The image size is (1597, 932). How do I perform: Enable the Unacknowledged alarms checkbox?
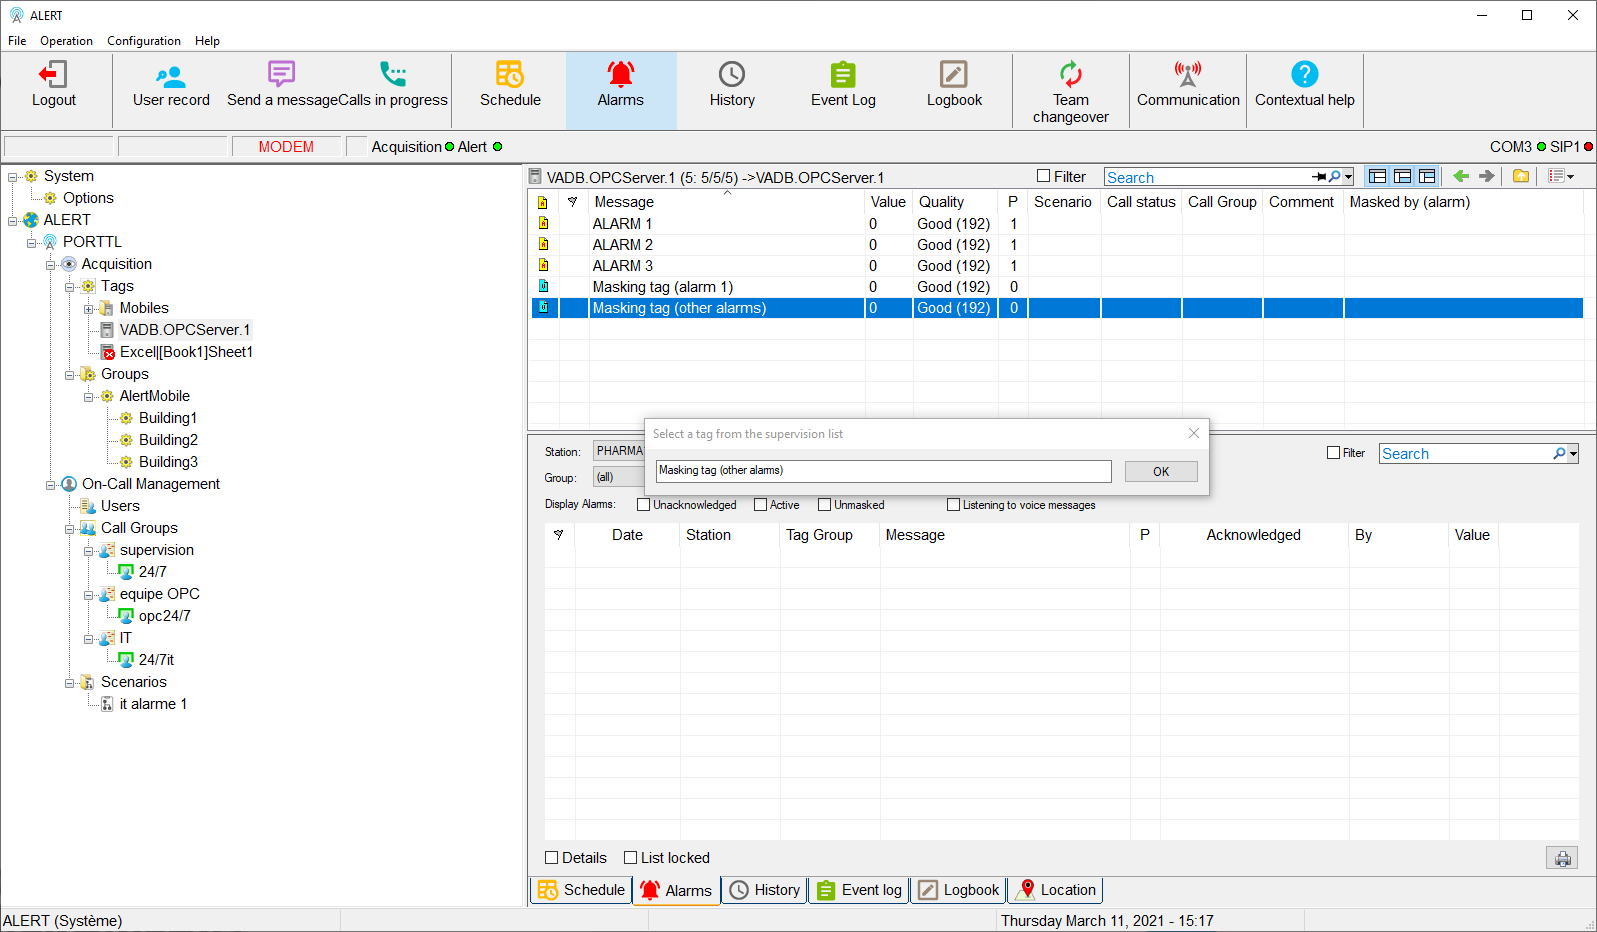point(644,505)
